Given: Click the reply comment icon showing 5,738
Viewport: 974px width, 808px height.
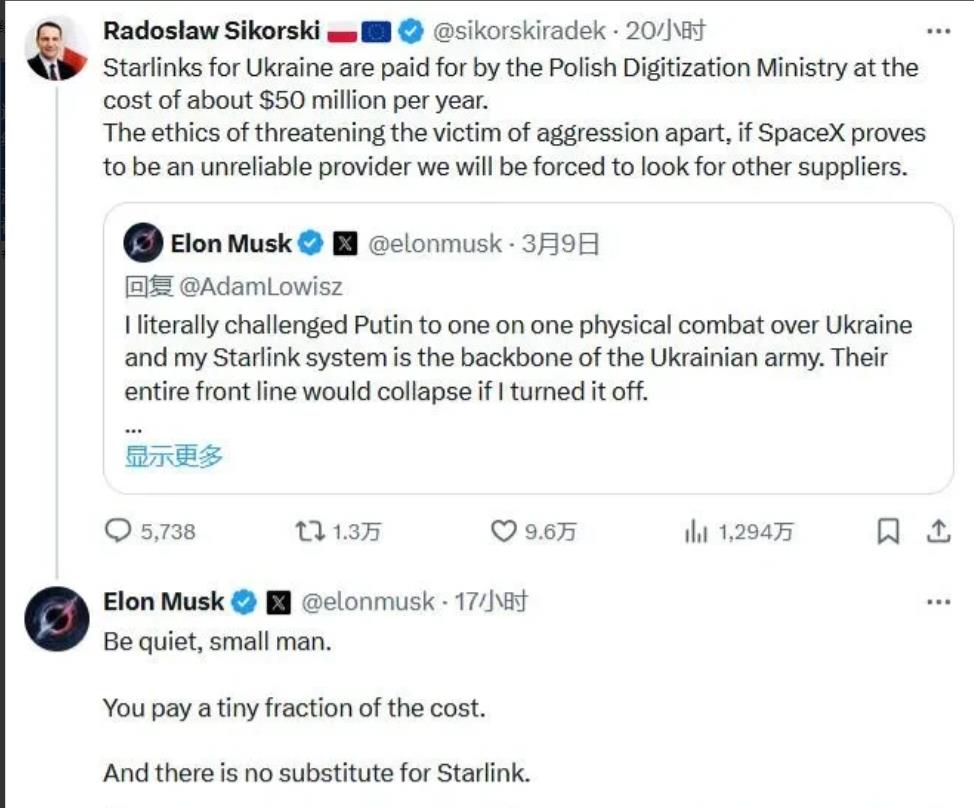Looking at the screenshot, I should click(119, 531).
